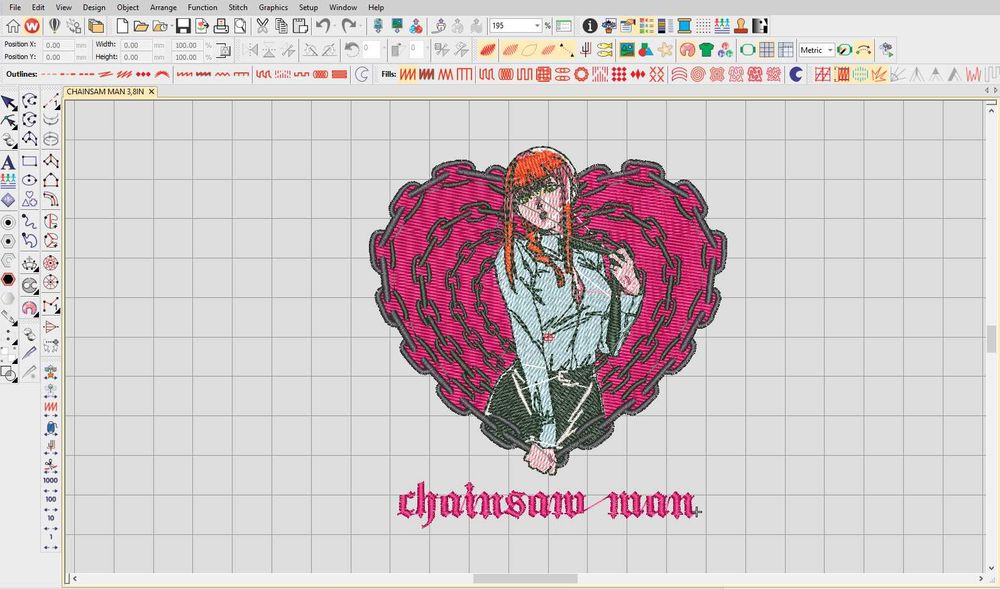Click the Home icon in the toolbar
This screenshot has height=589, width=1000.
(12, 26)
